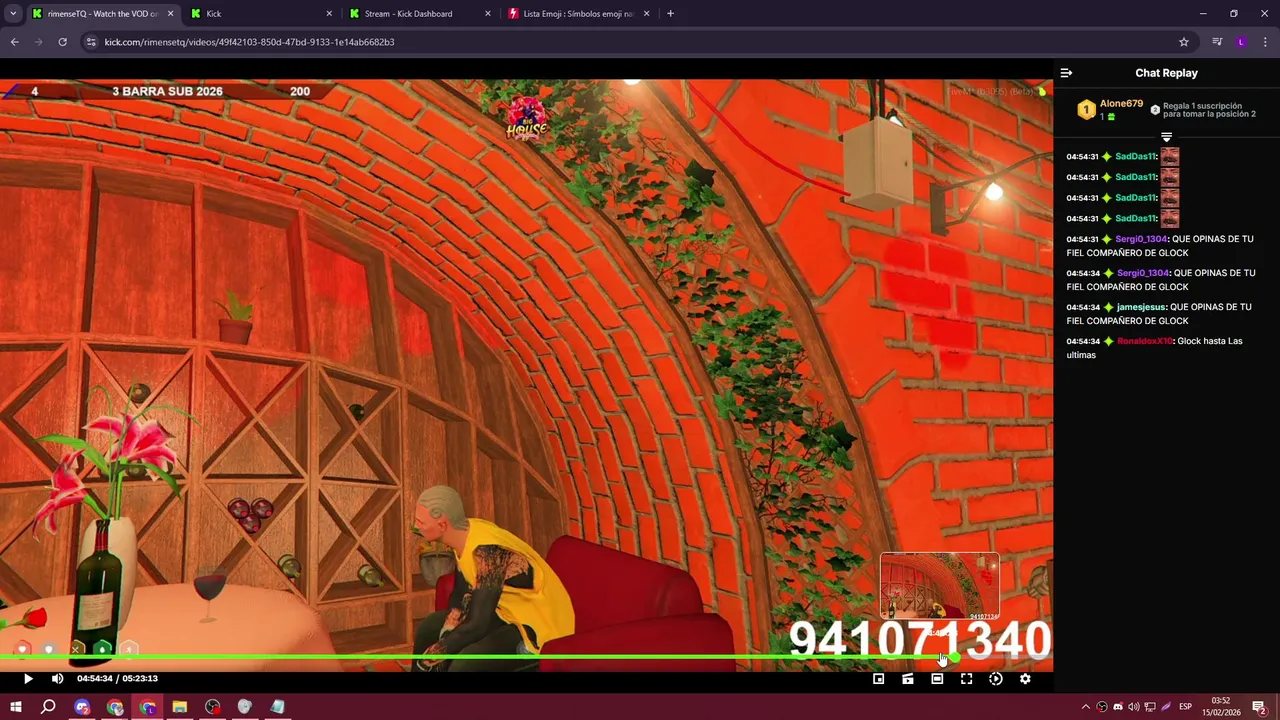Click emote in last SadDas11 message

point(1169,218)
